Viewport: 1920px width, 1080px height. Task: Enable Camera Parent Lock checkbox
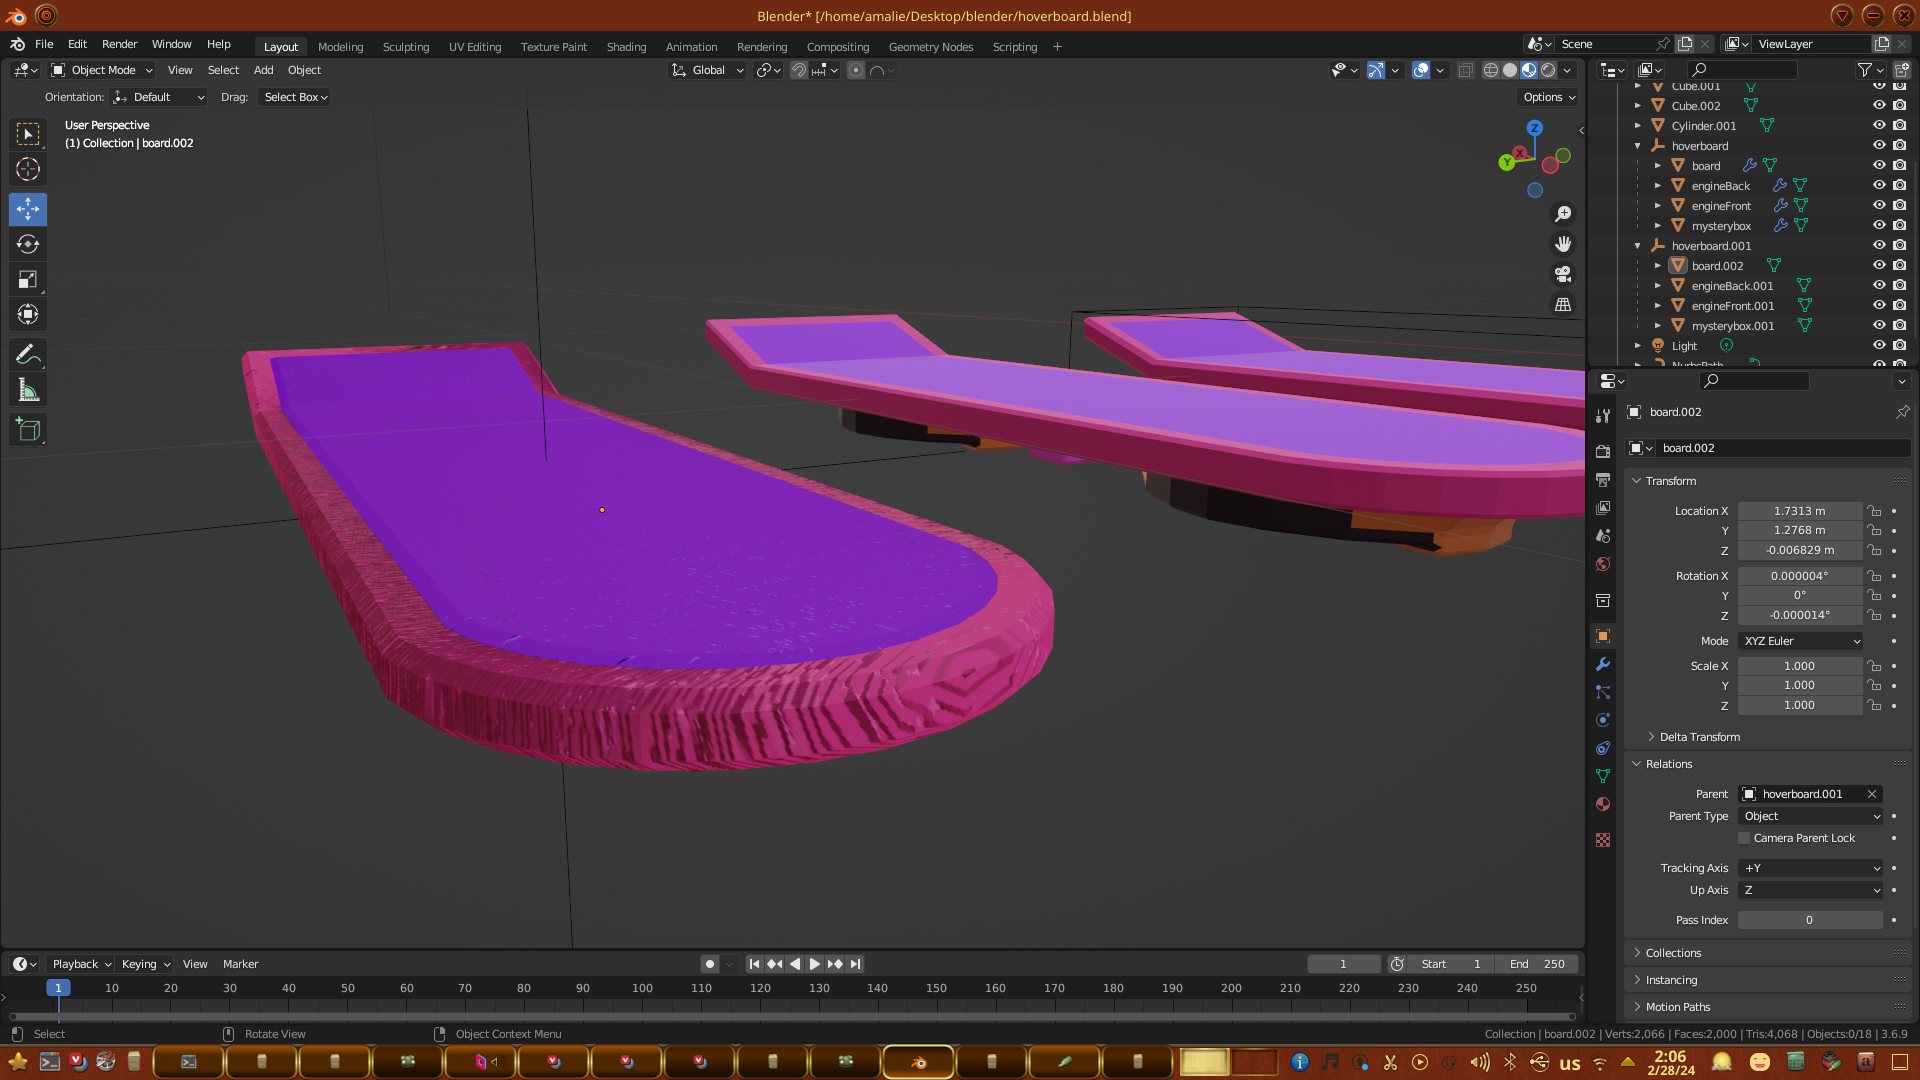pos(1744,838)
